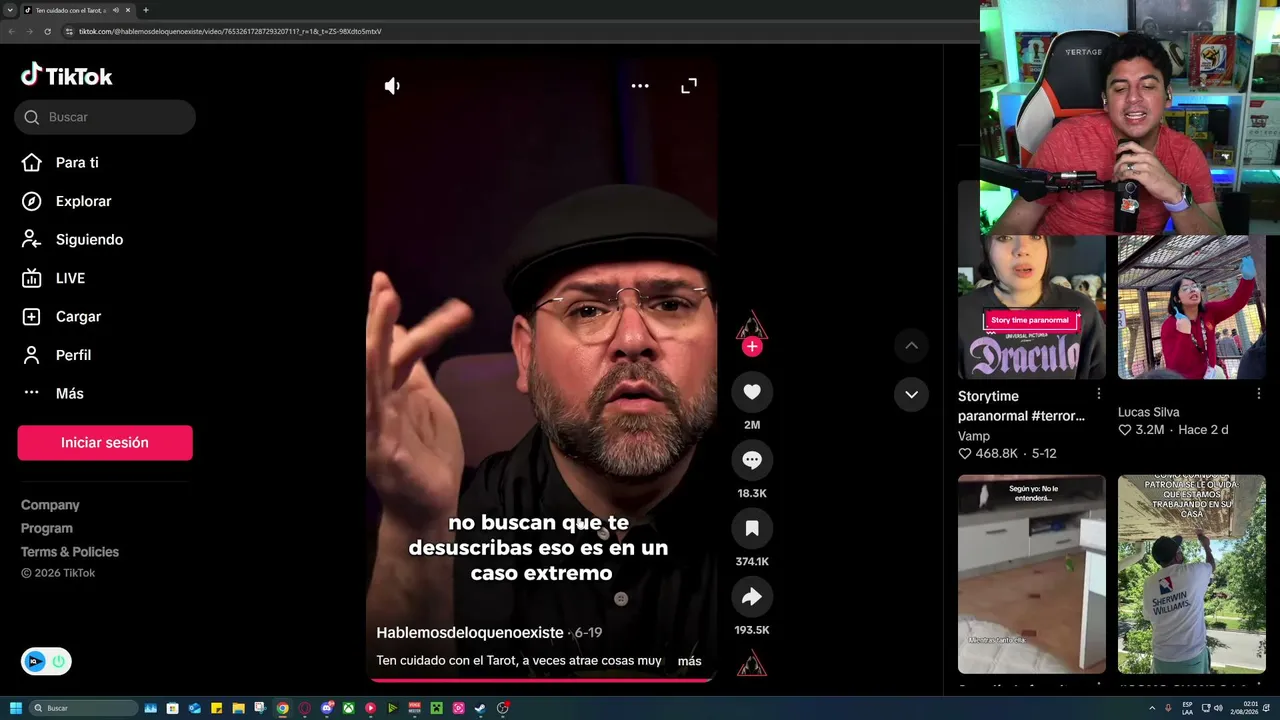The width and height of the screenshot is (1280, 720).
Task: Open the video more options menu
Action: pos(640,86)
